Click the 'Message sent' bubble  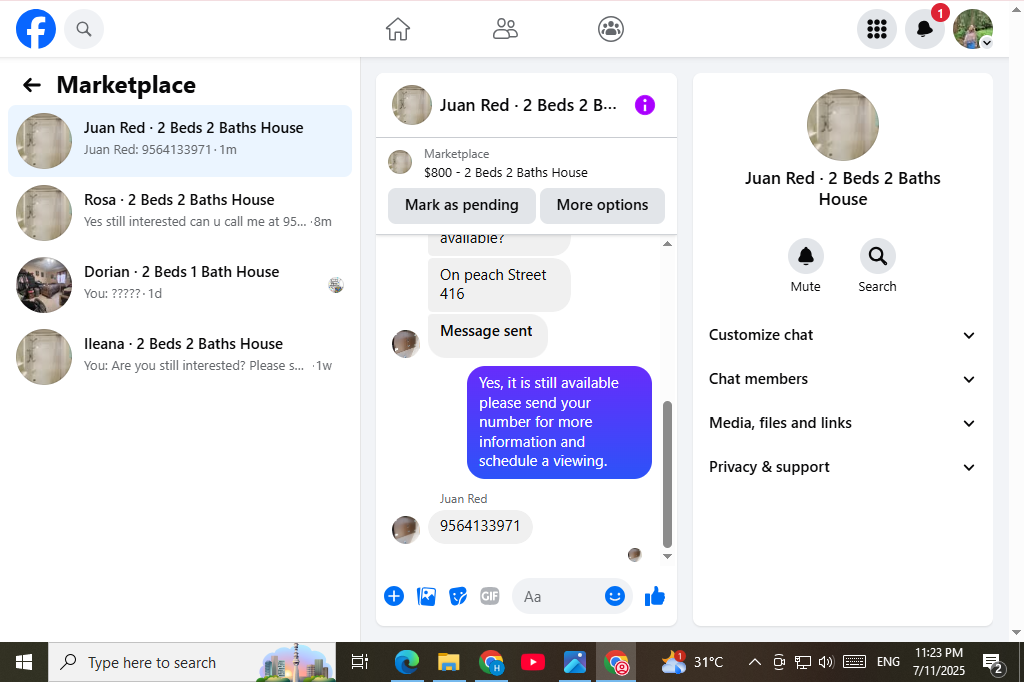(x=487, y=335)
